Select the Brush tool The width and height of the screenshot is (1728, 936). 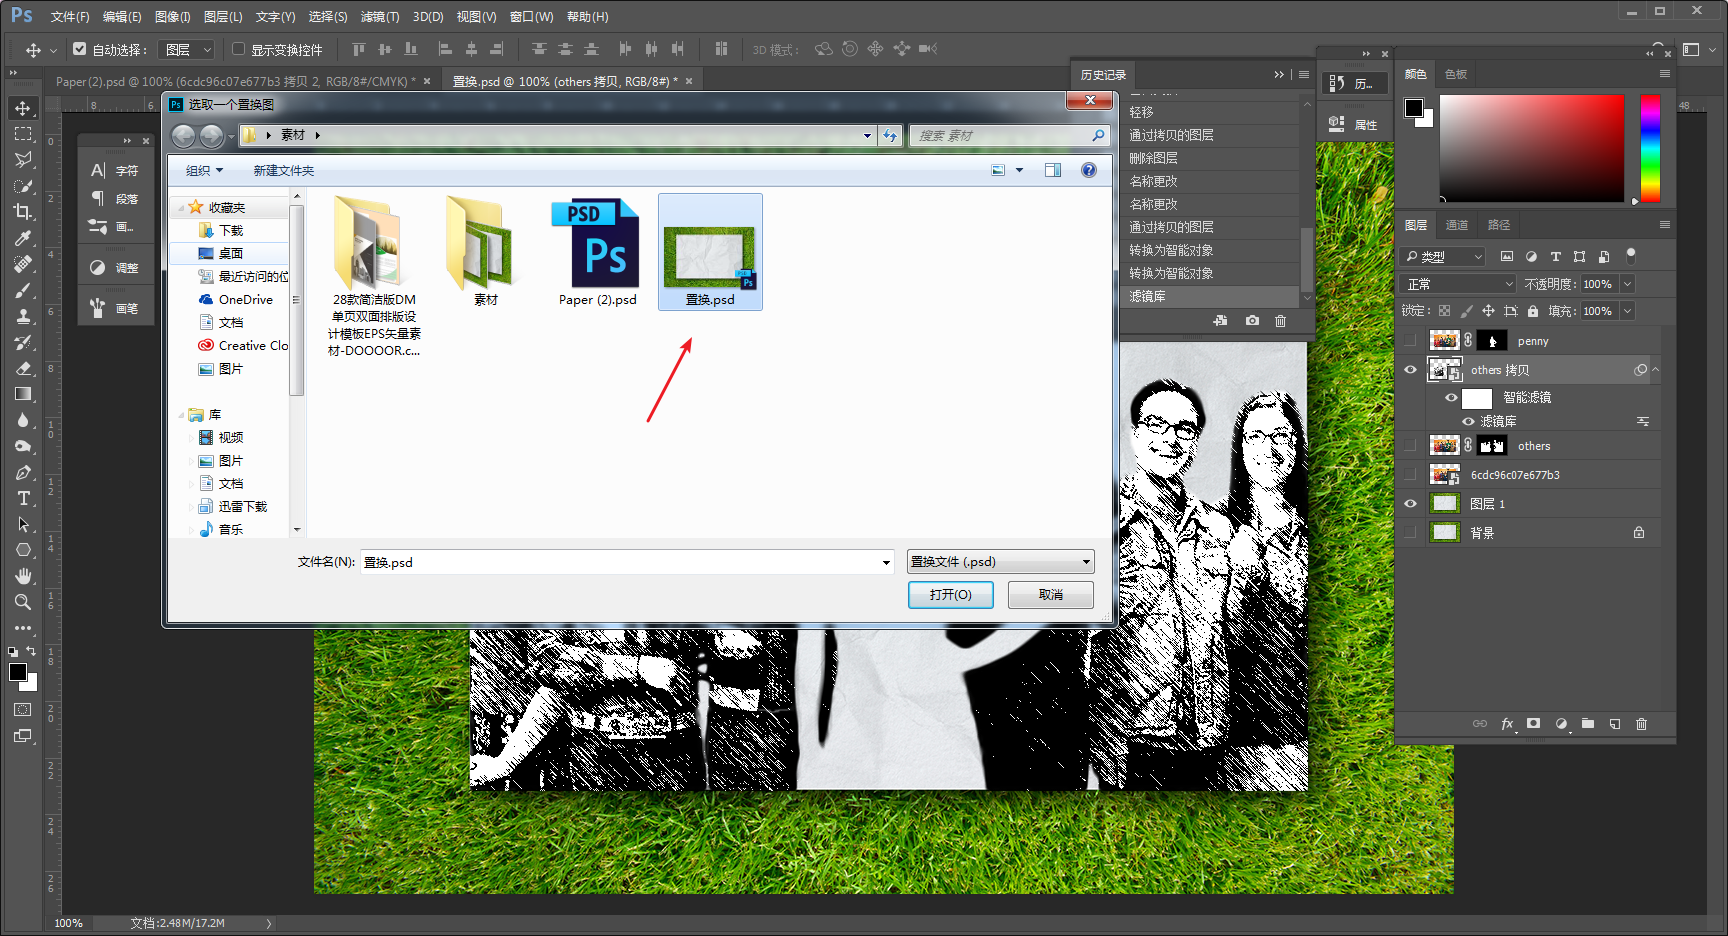(x=23, y=290)
